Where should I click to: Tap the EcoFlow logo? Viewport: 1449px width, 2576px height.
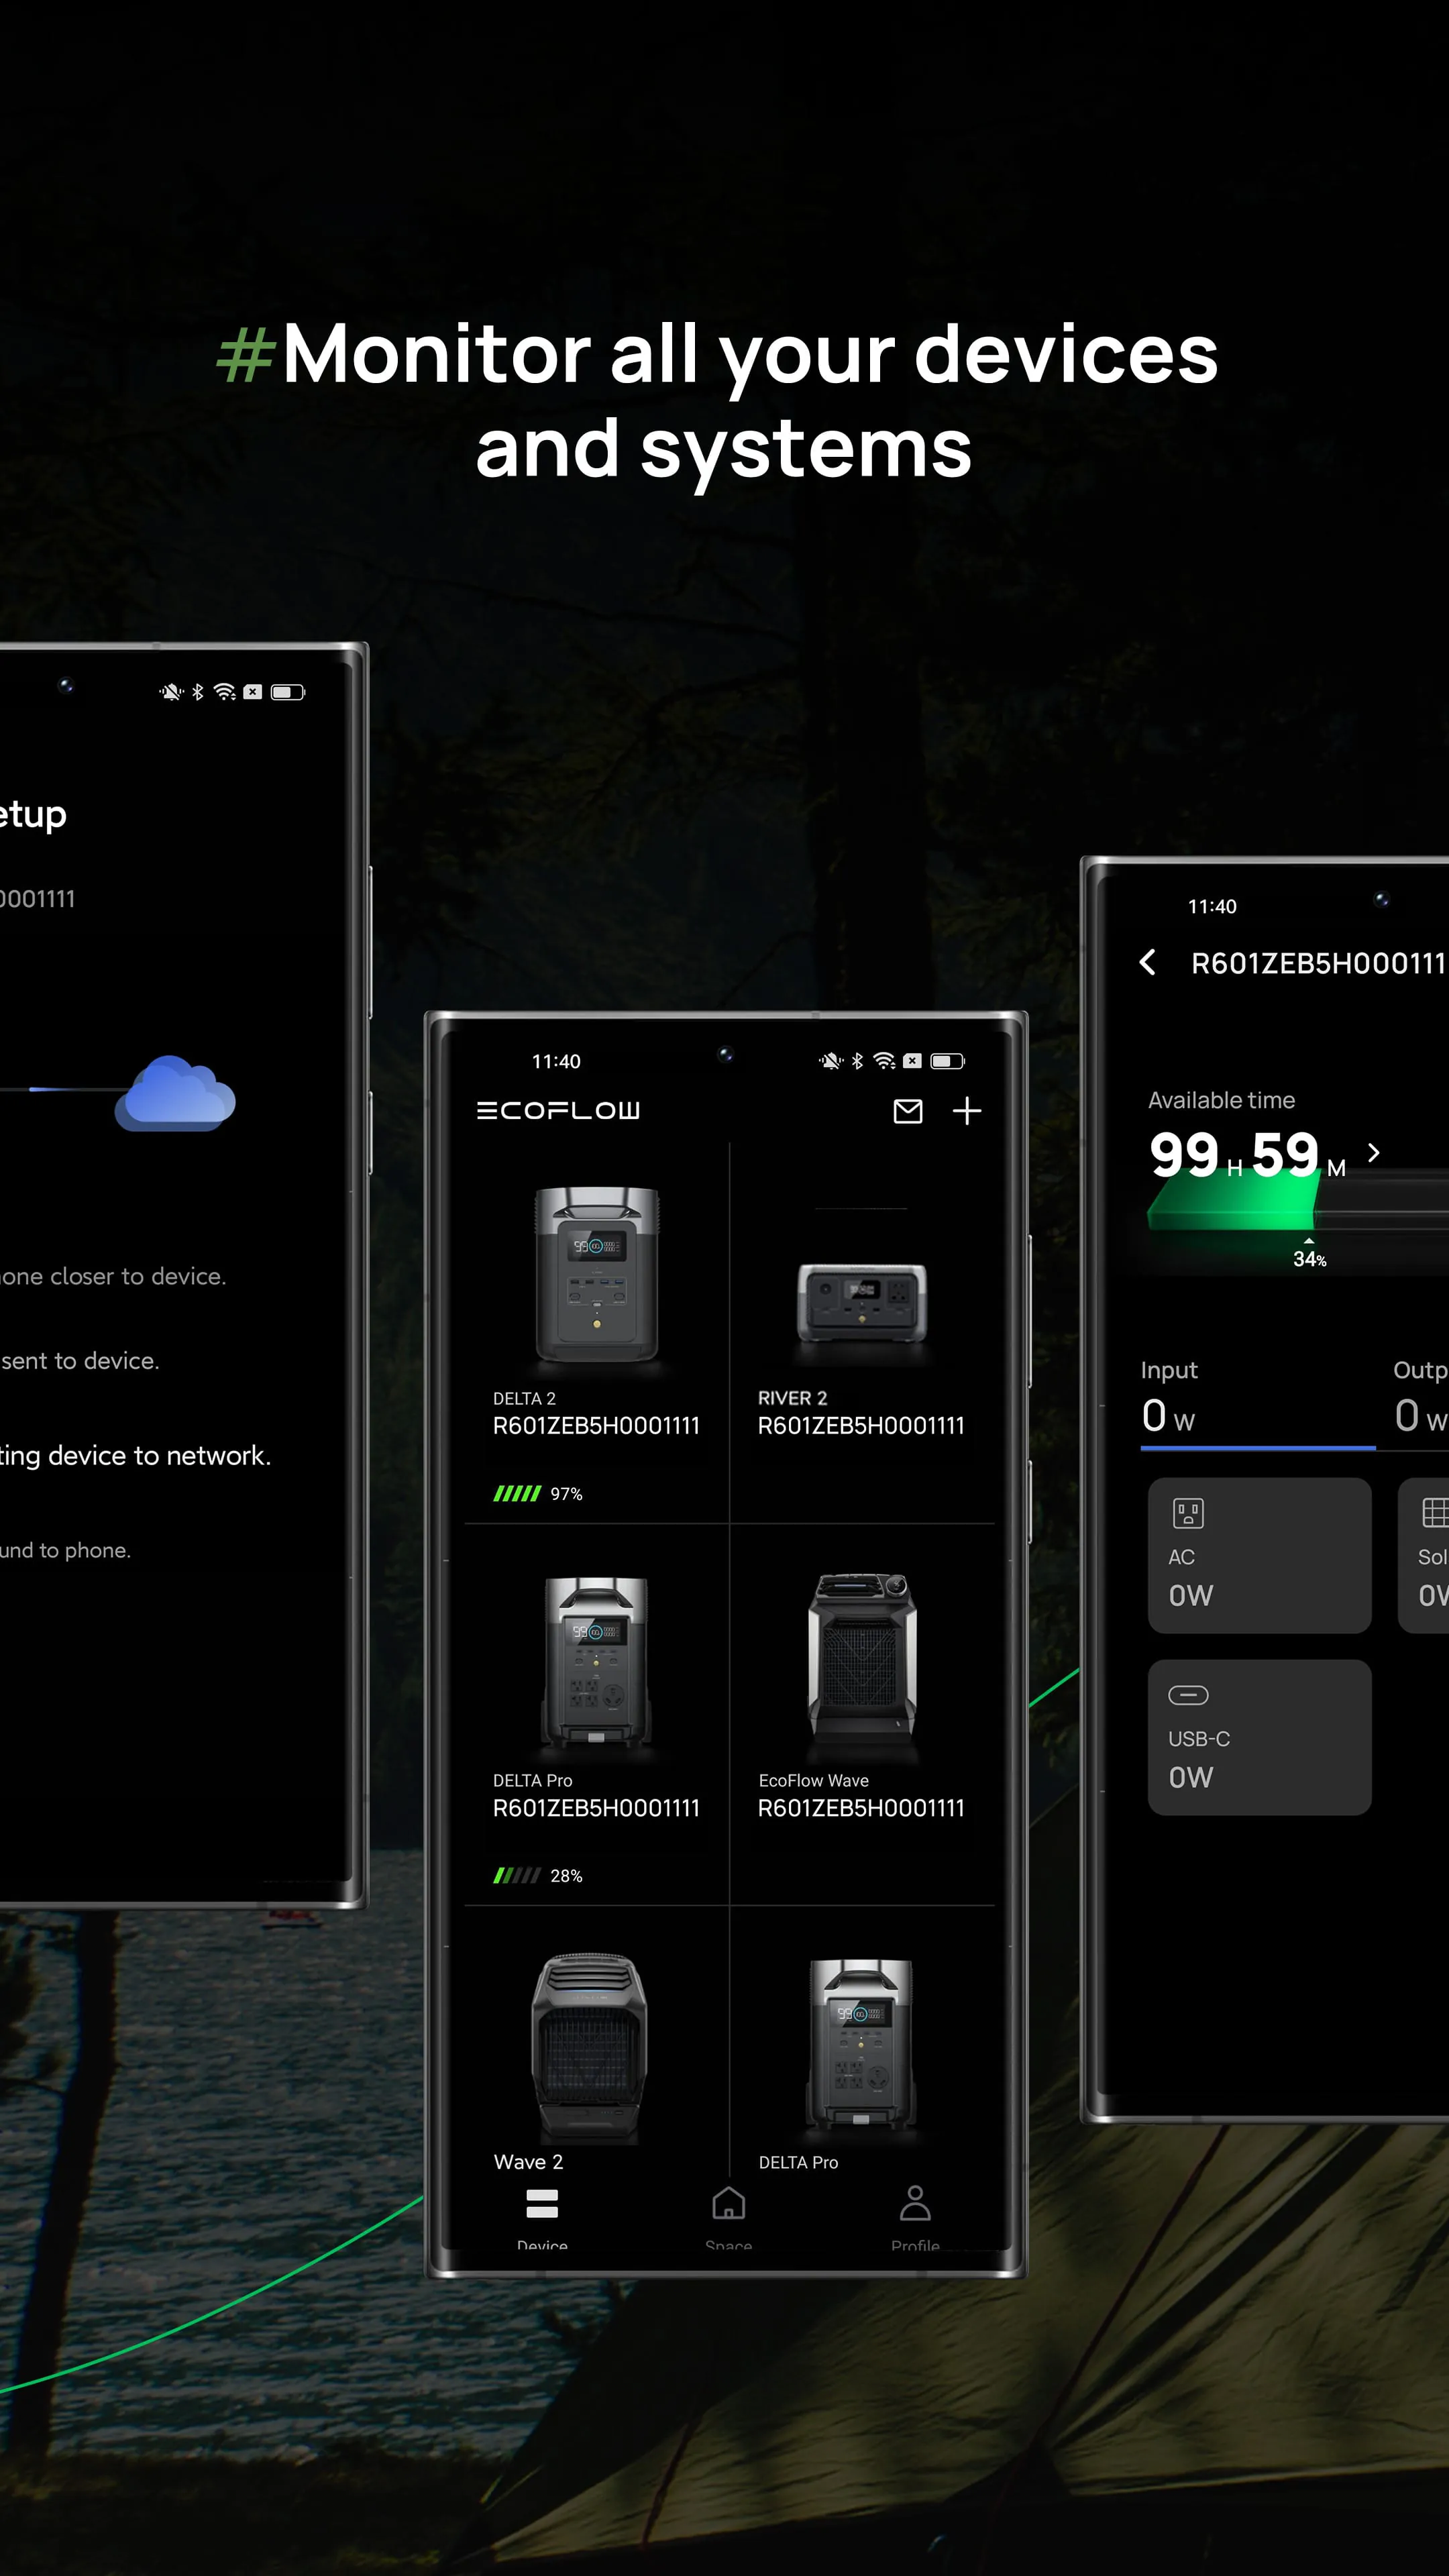[x=558, y=1111]
